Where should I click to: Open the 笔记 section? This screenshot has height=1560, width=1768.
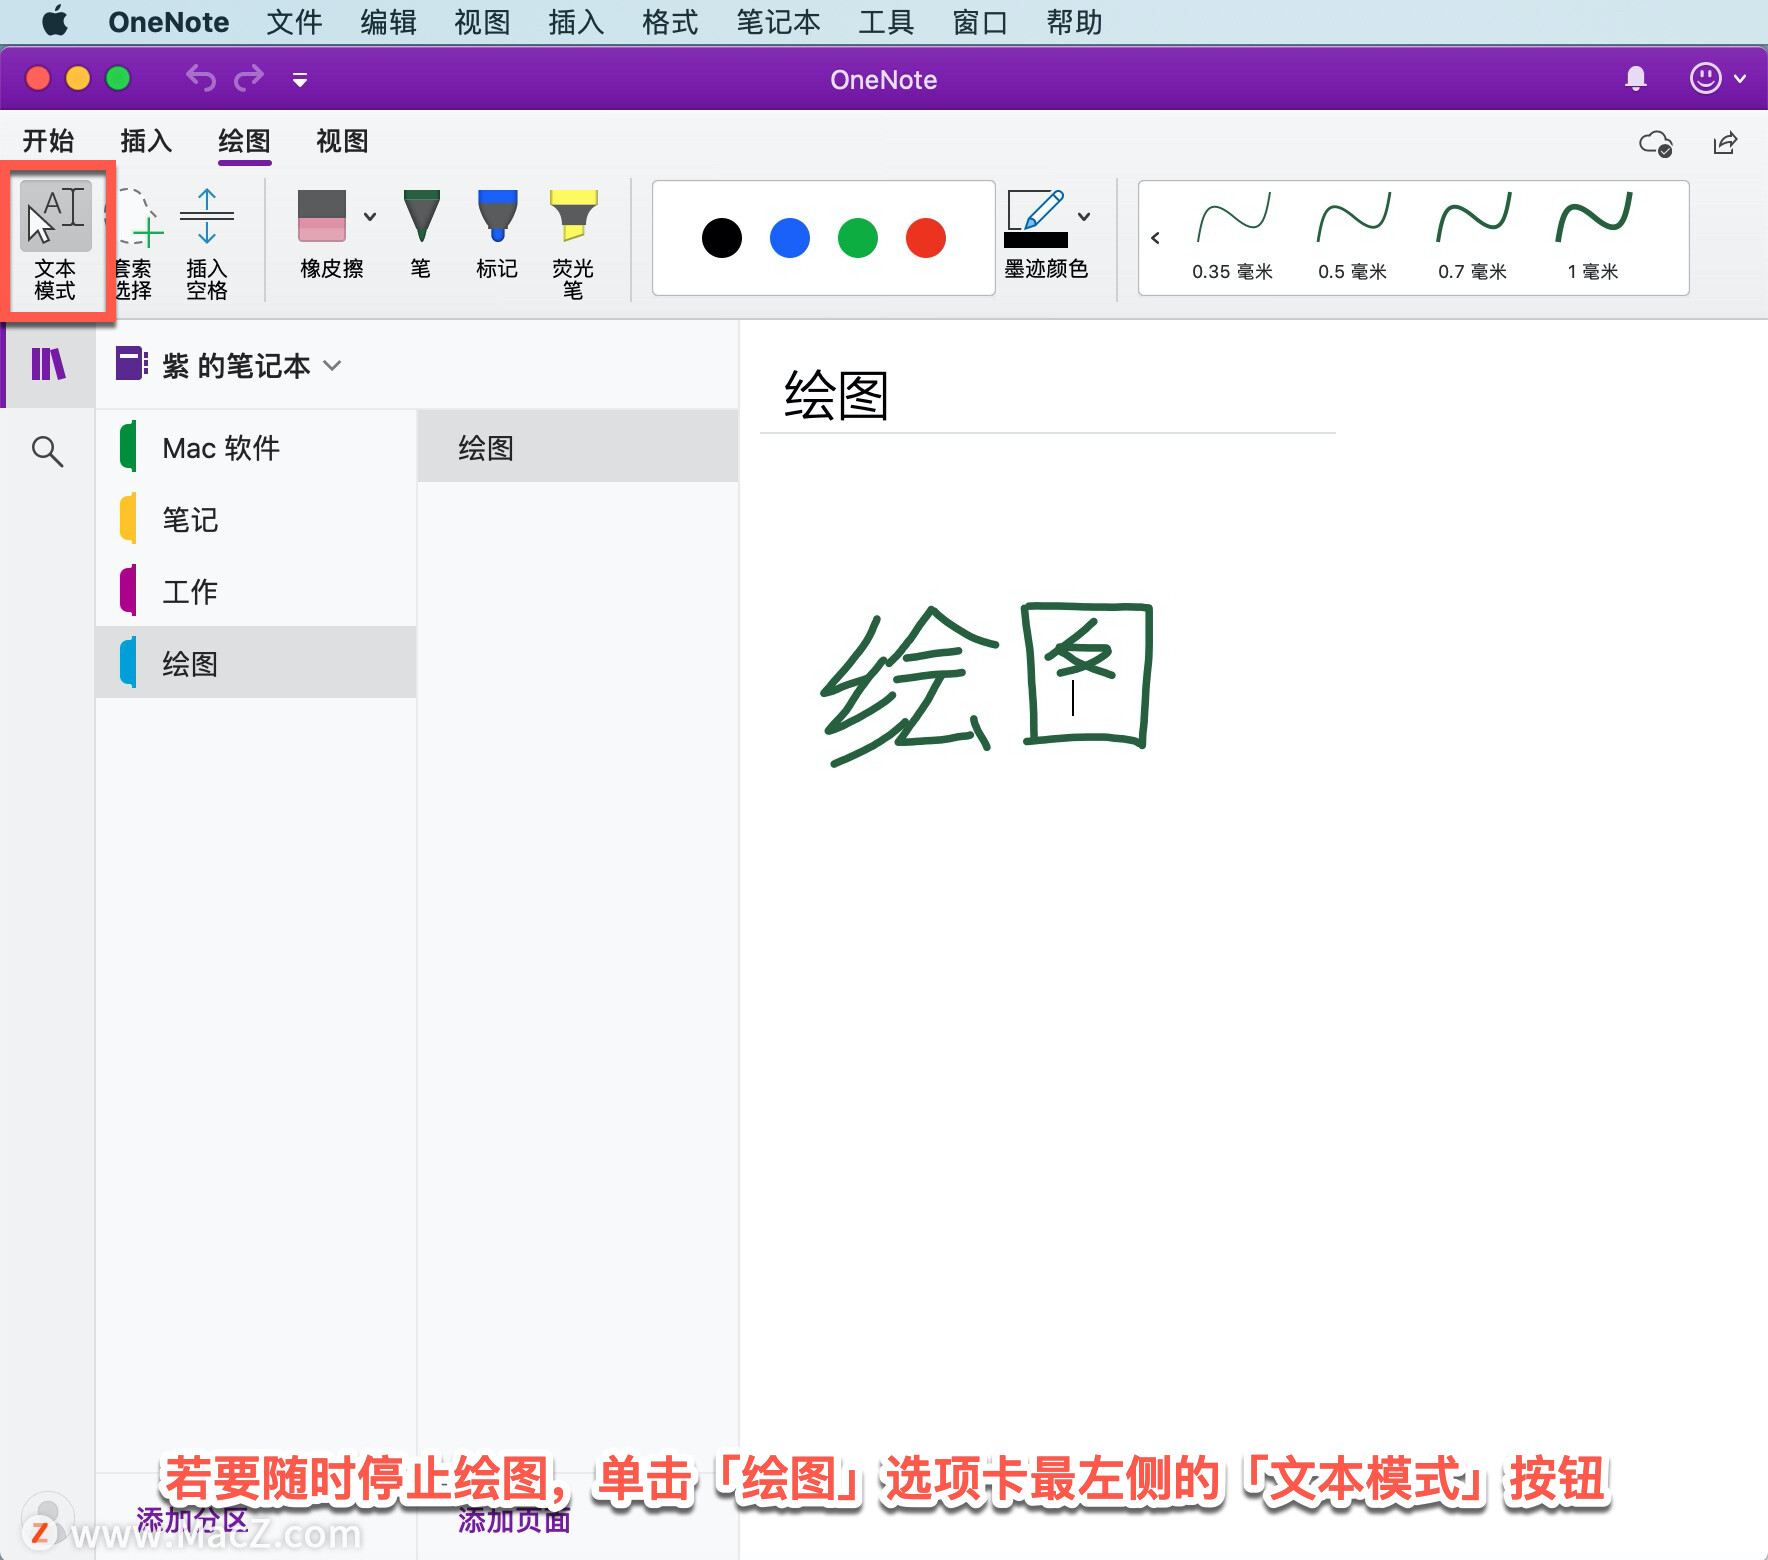point(256,519)
